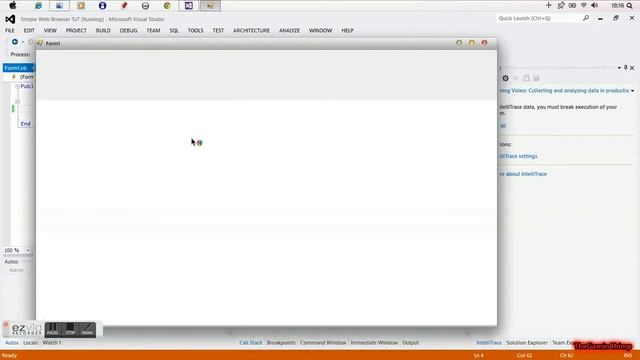
Task: Open the FILE menu
Action: coord(10,31)
